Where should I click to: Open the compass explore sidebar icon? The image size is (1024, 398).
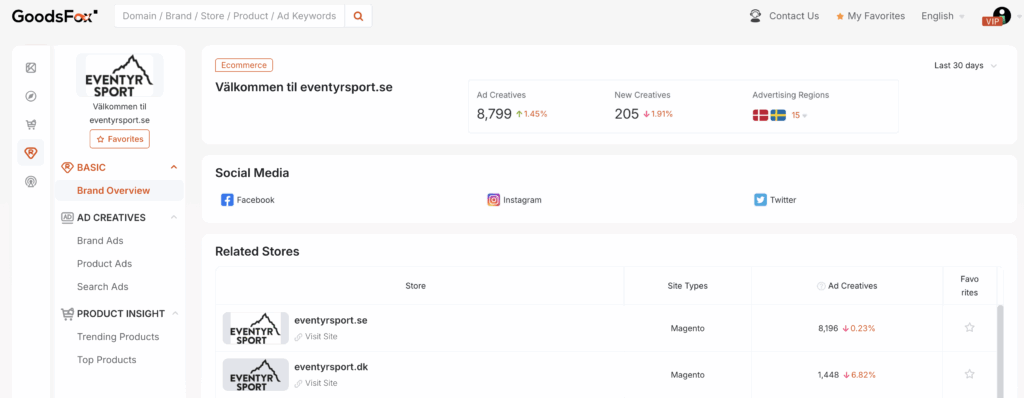31,97
